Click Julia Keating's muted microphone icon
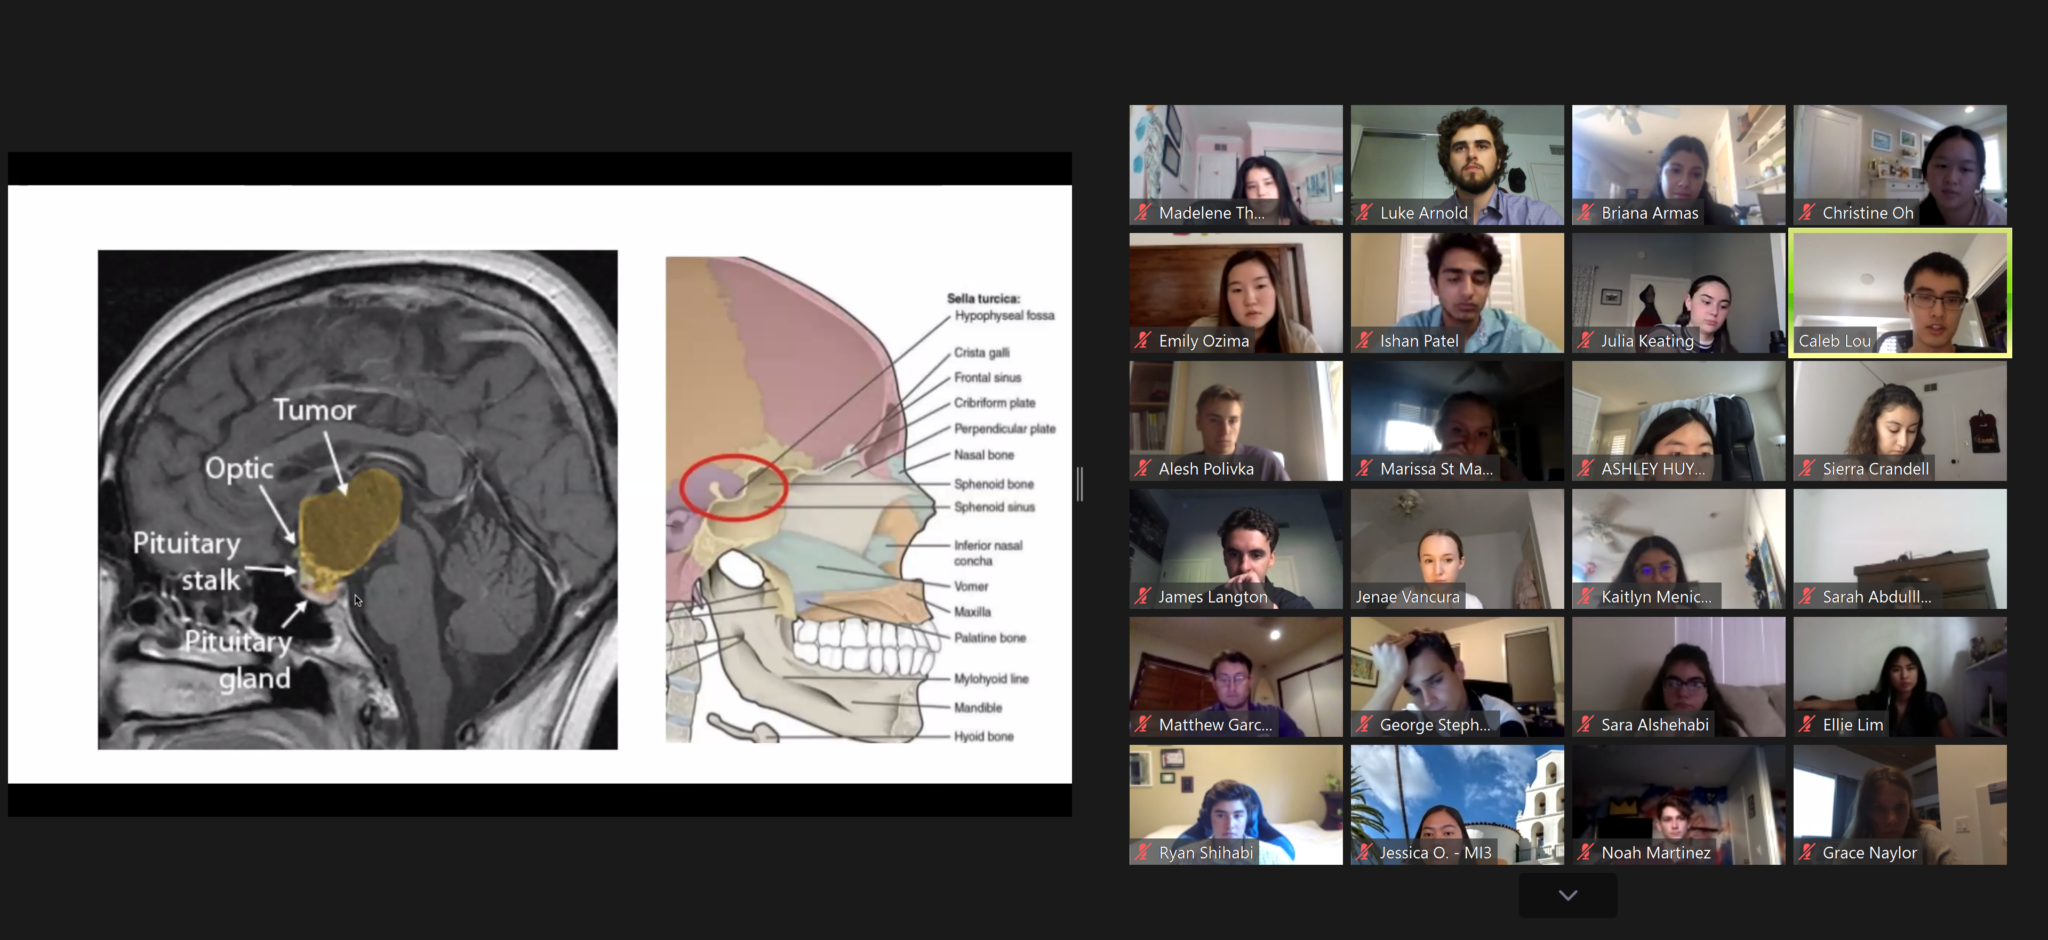The width and height of the screenshot is (2048, 940). pos(1585,340)
